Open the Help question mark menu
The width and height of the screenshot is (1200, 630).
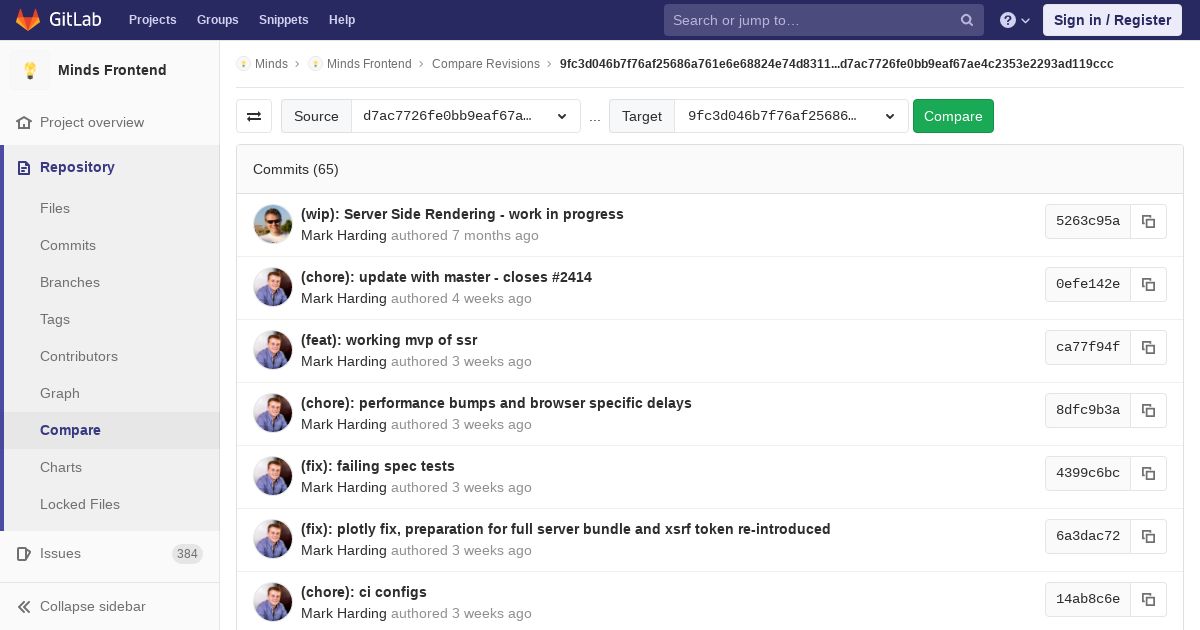coord(1014,20)
